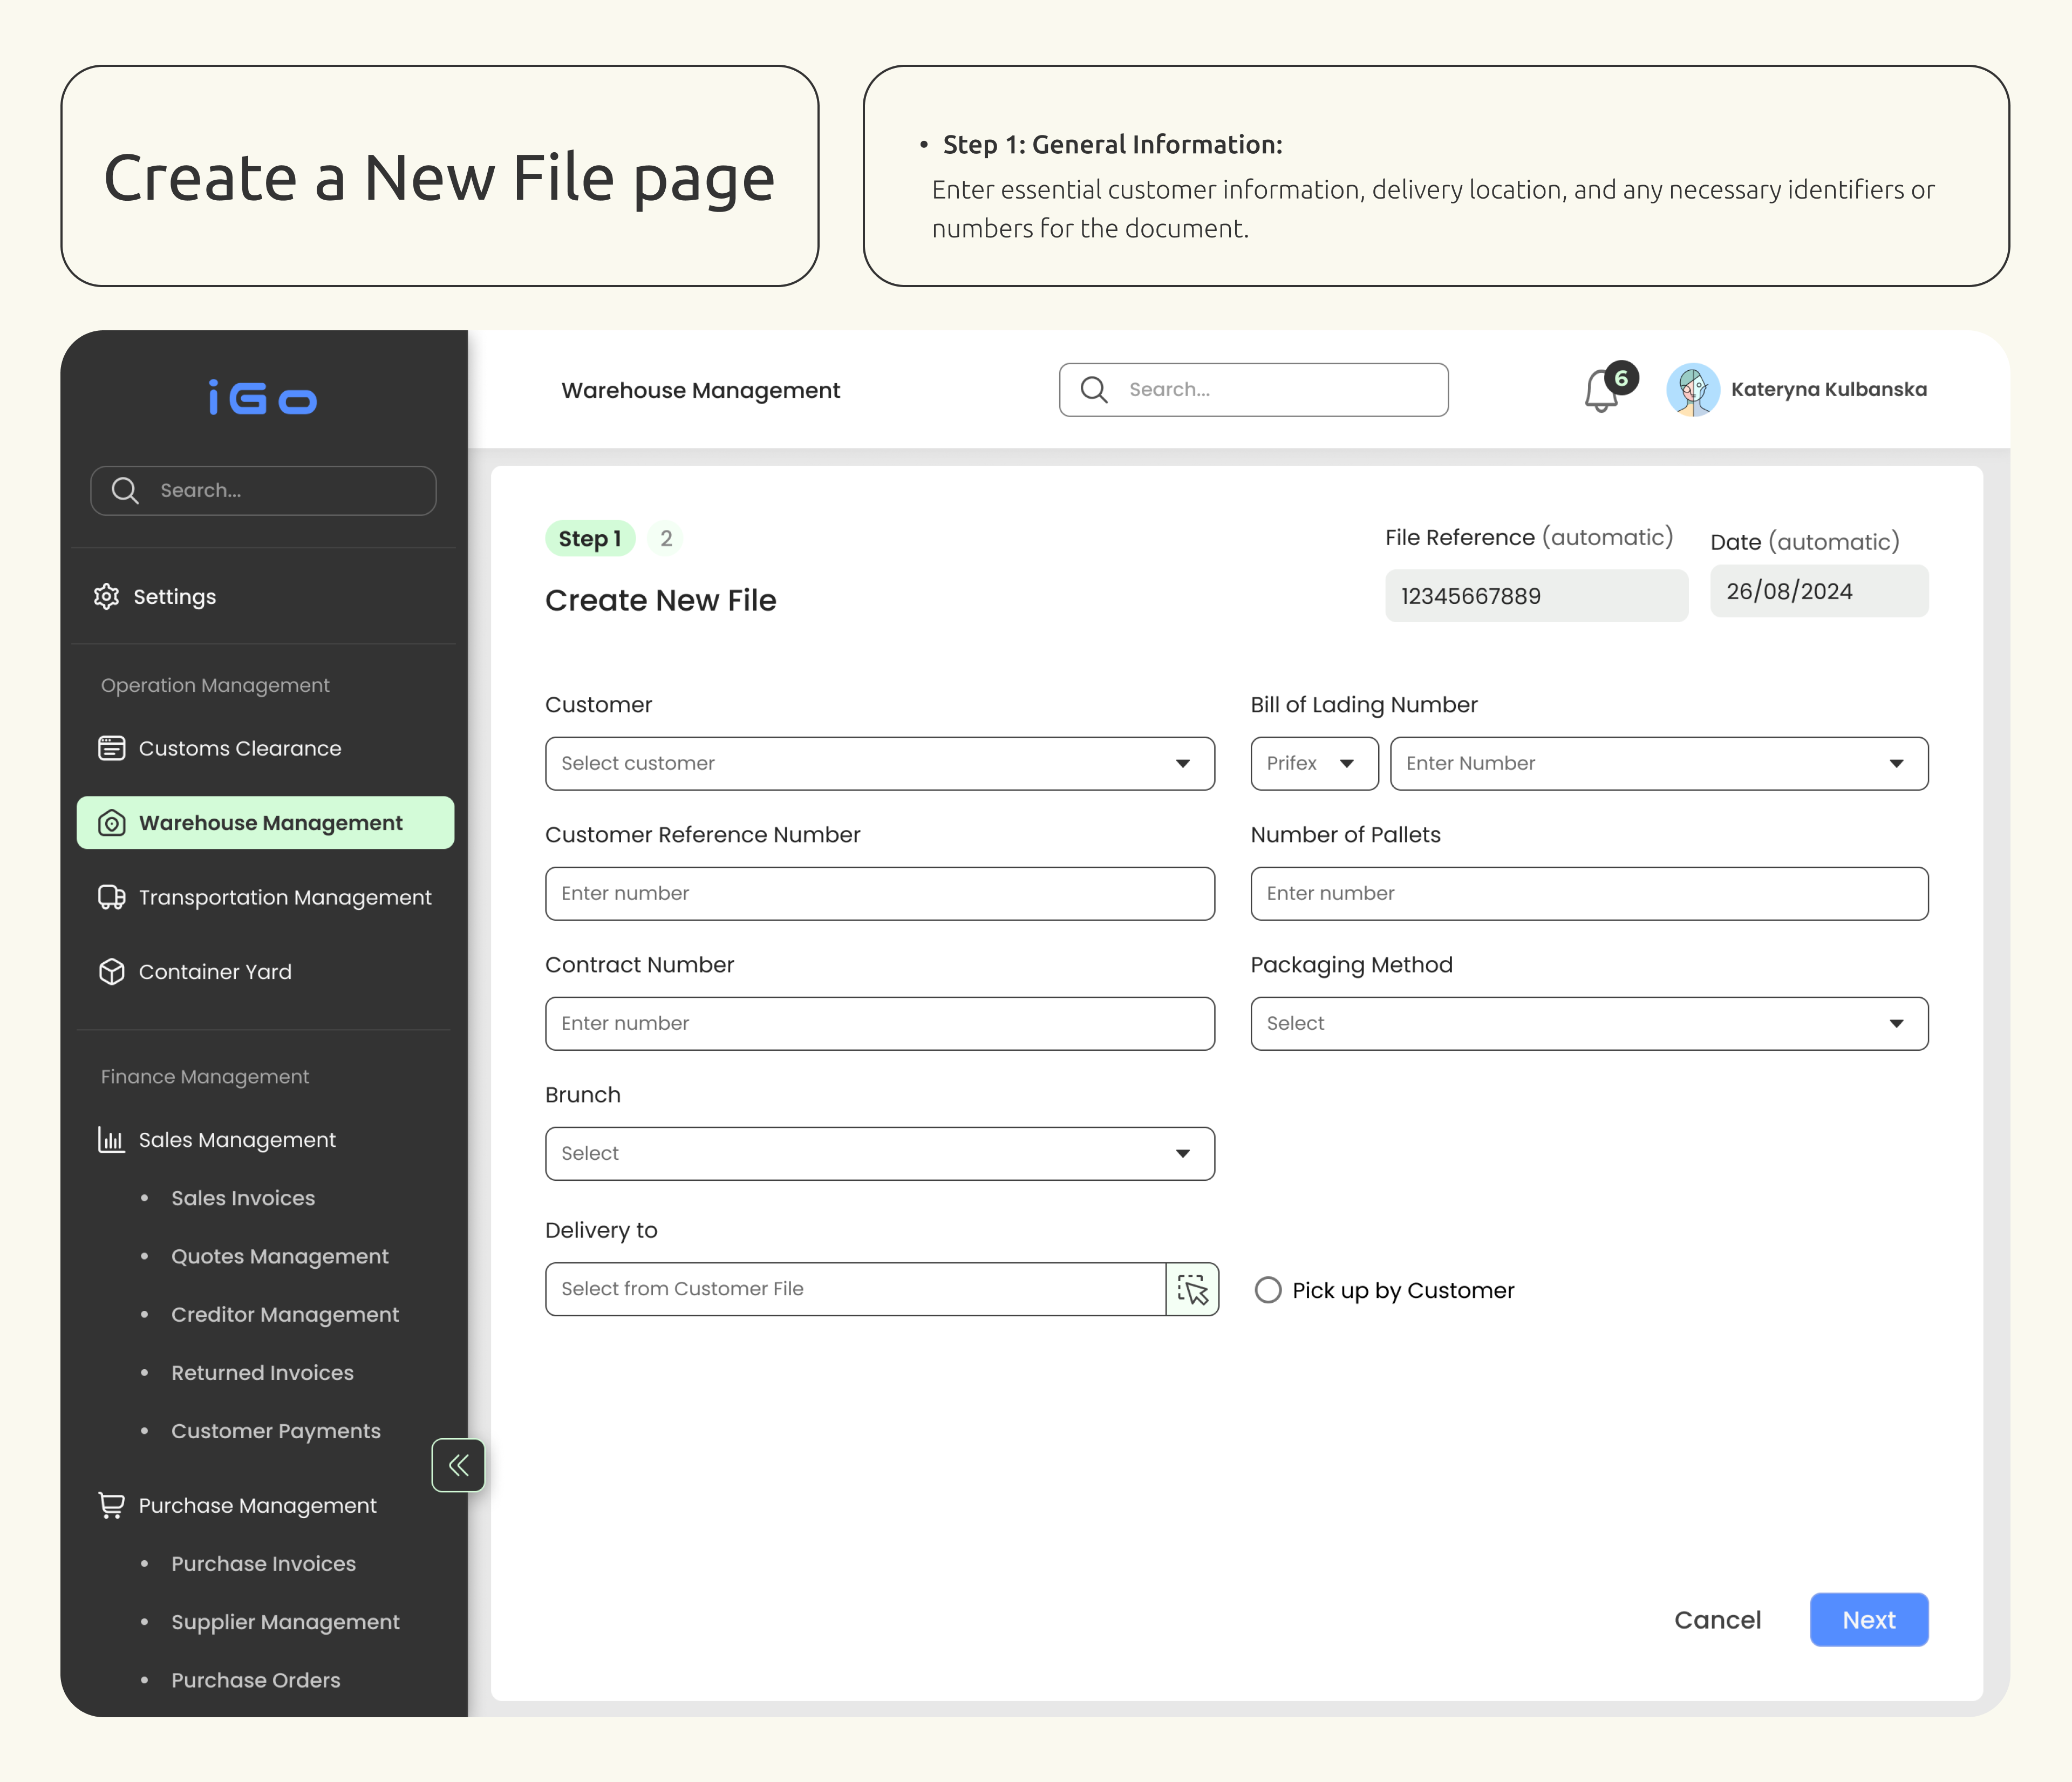The image size is (2072, 1782).
Task: Collapse the sidebar with the double-chevron button
Action: [x=458, y=1465]
